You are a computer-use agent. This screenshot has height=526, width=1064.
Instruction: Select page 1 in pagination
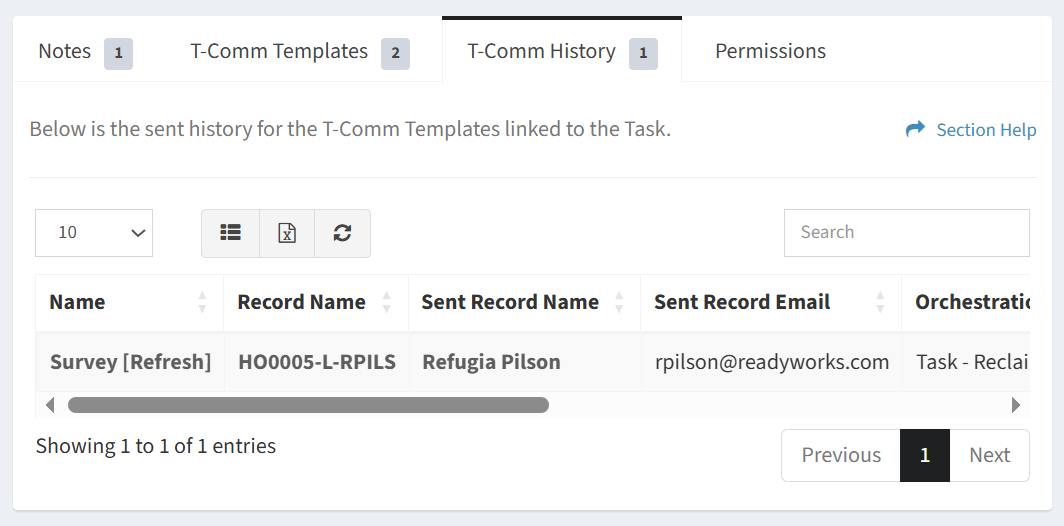pyautogui.click(x=925, y=455)
